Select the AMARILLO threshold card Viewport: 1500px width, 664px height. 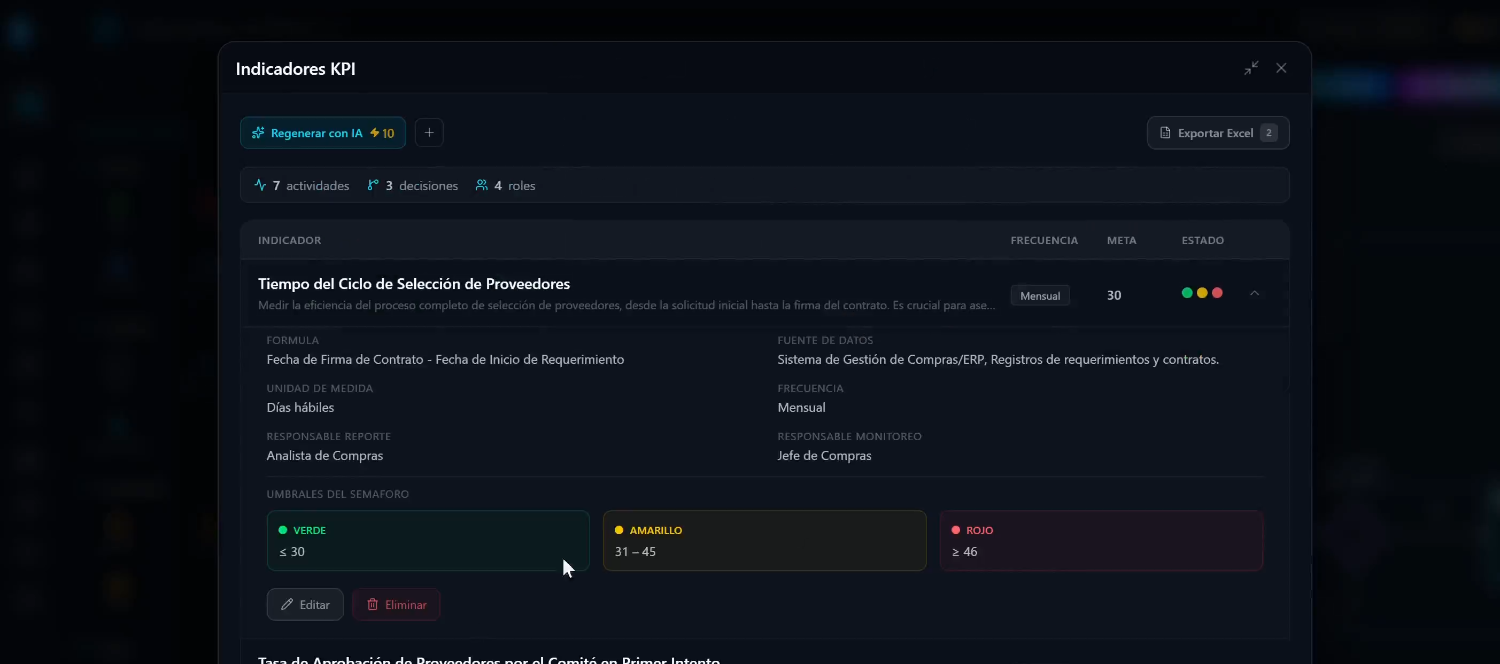[764, 541]
